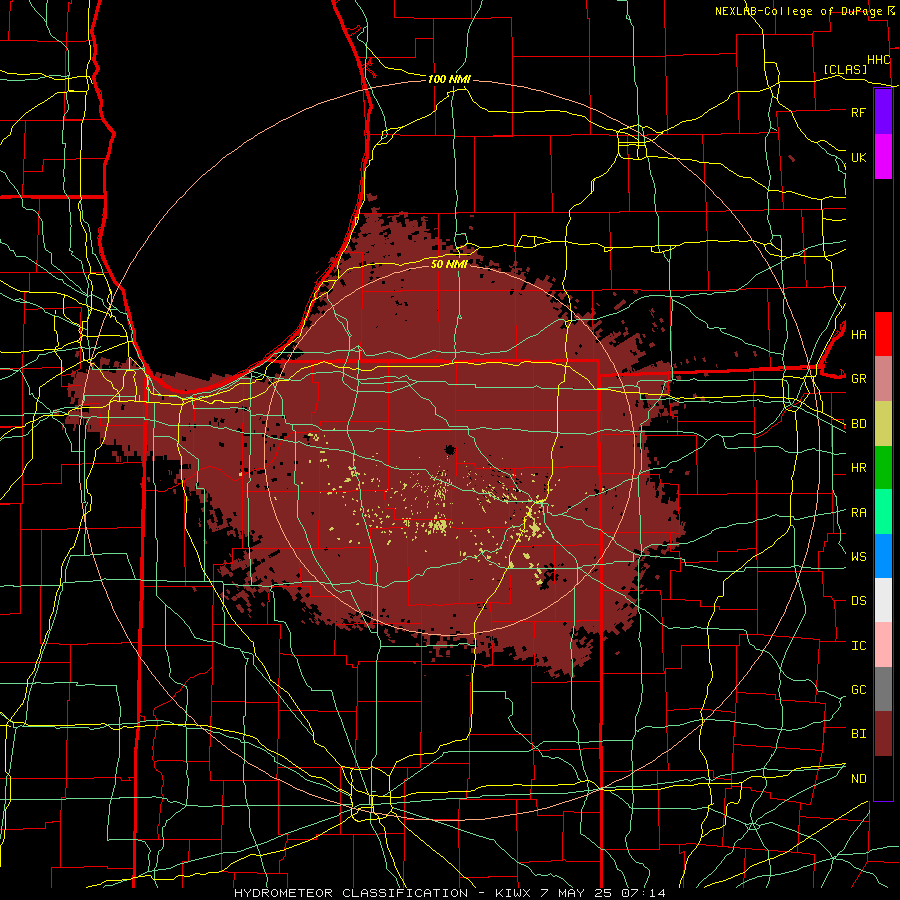The image size is (900, 900).
Task: Click the NEXLAB-College of DuPage credit text
Action: (x=801, y=11)
